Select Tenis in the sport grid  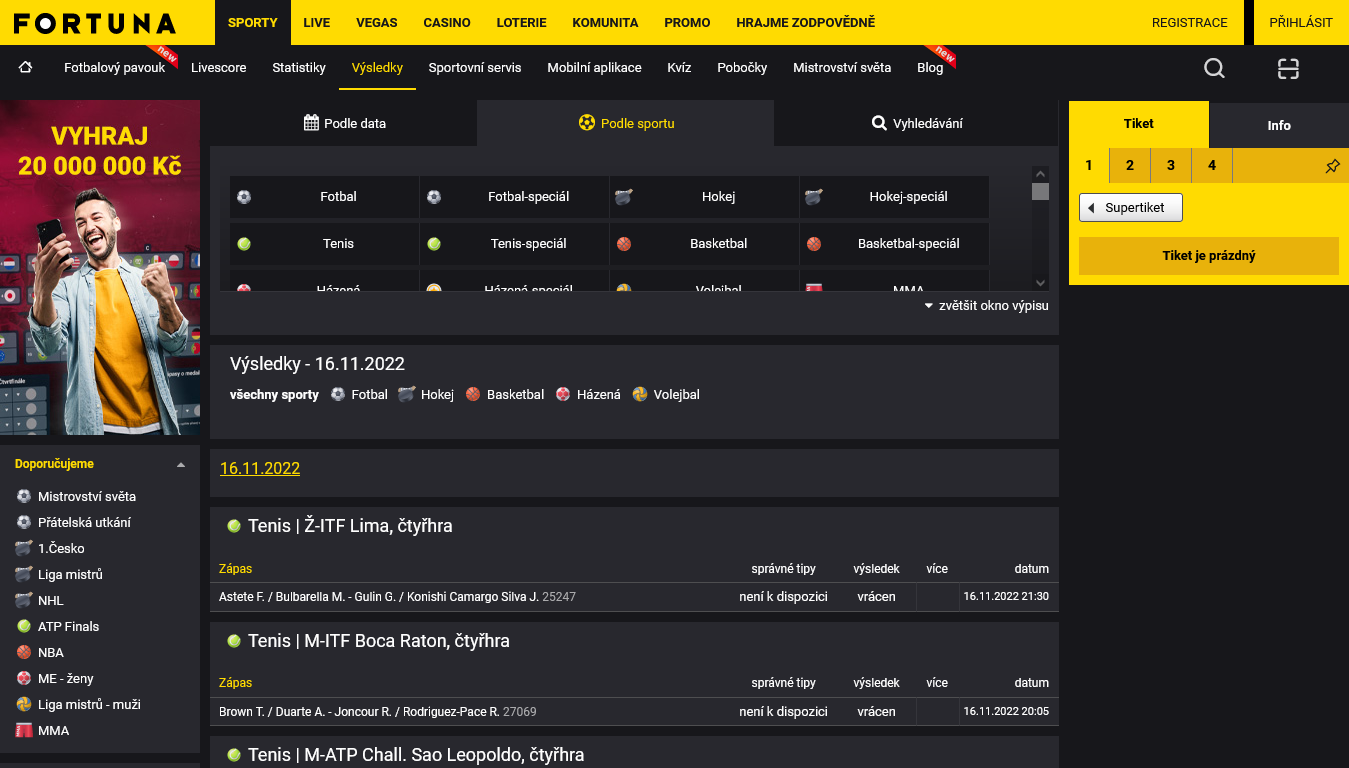coord(325,244)
